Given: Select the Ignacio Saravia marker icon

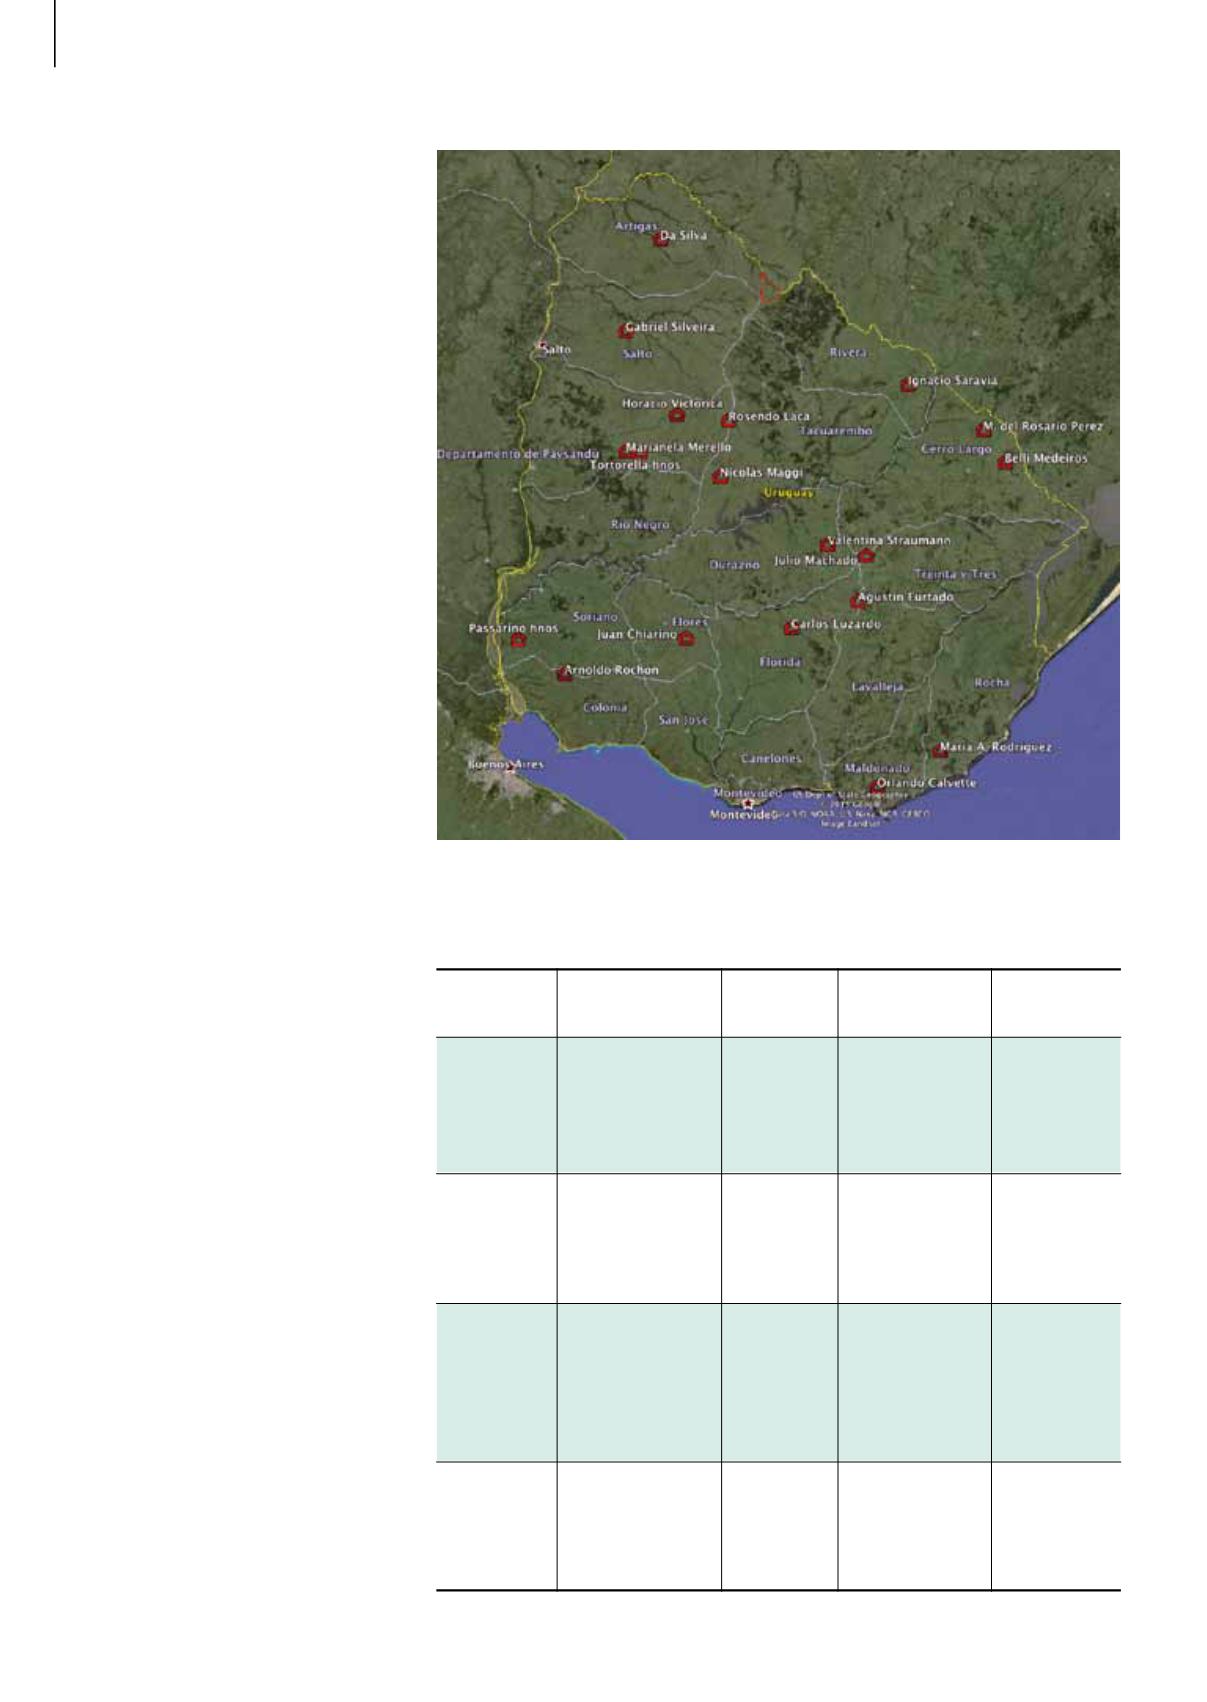Looking at the screenshot, I should (x=908, y=385).
